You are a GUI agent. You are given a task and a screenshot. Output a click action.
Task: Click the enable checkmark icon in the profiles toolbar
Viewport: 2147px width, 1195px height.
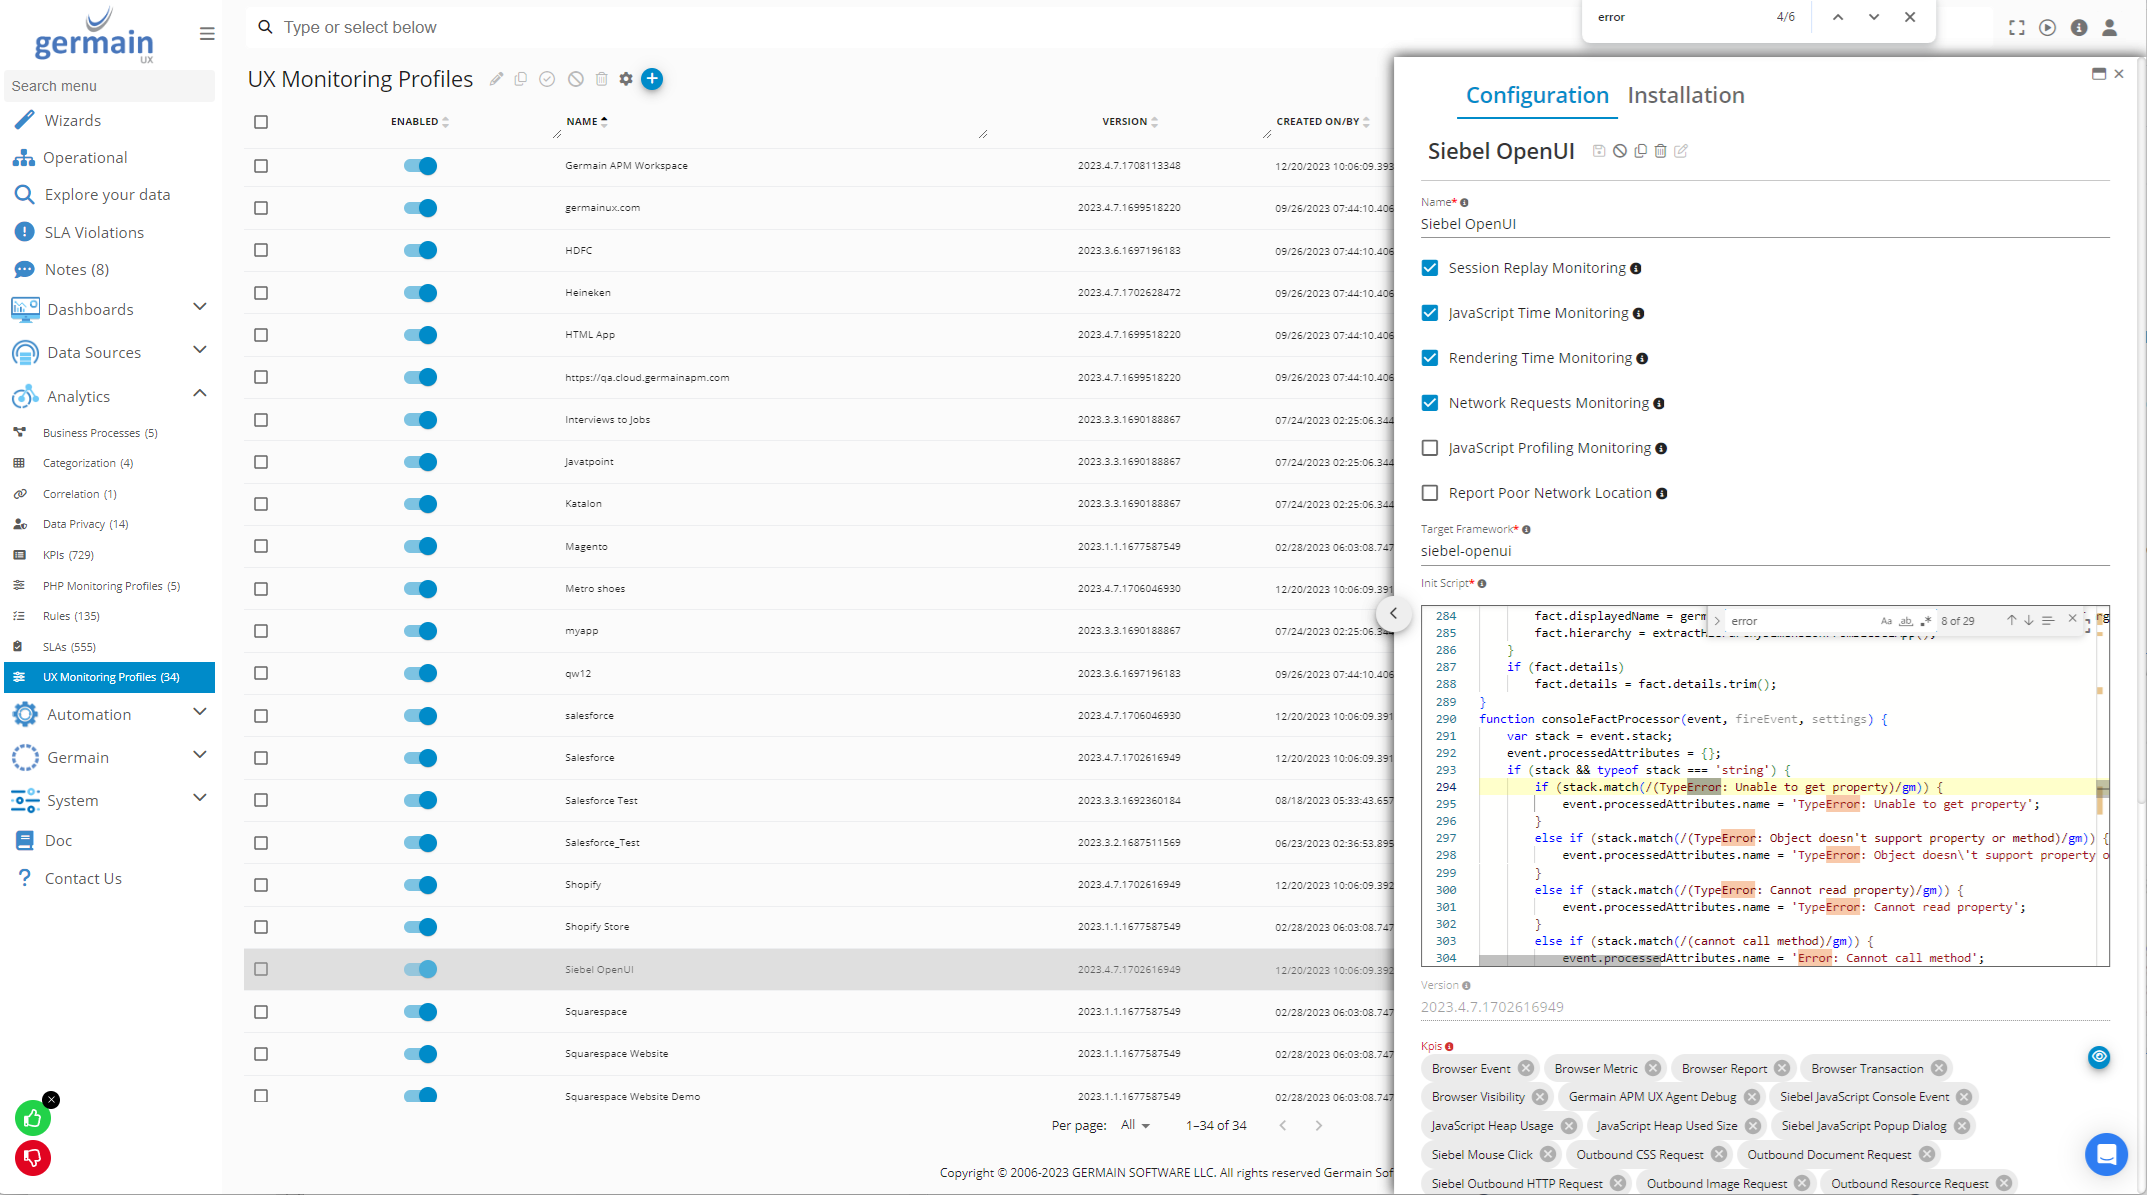point(547,79)
